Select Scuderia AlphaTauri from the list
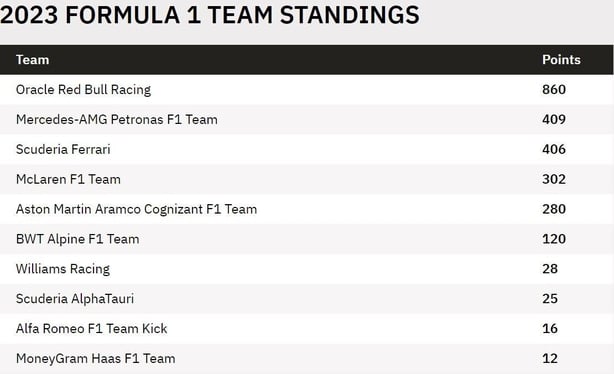The width and height of the screenshot is (614, 374). point(75,299)
